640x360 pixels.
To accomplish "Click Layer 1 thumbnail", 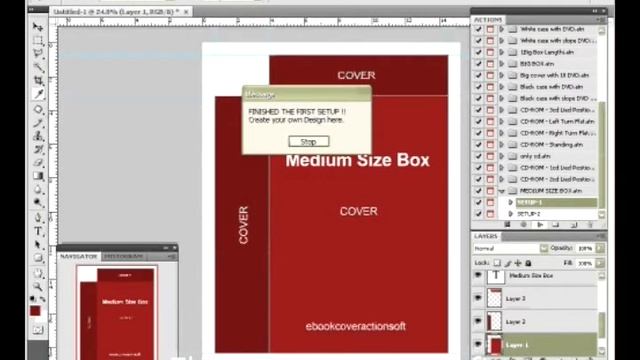I will [495, 344].
